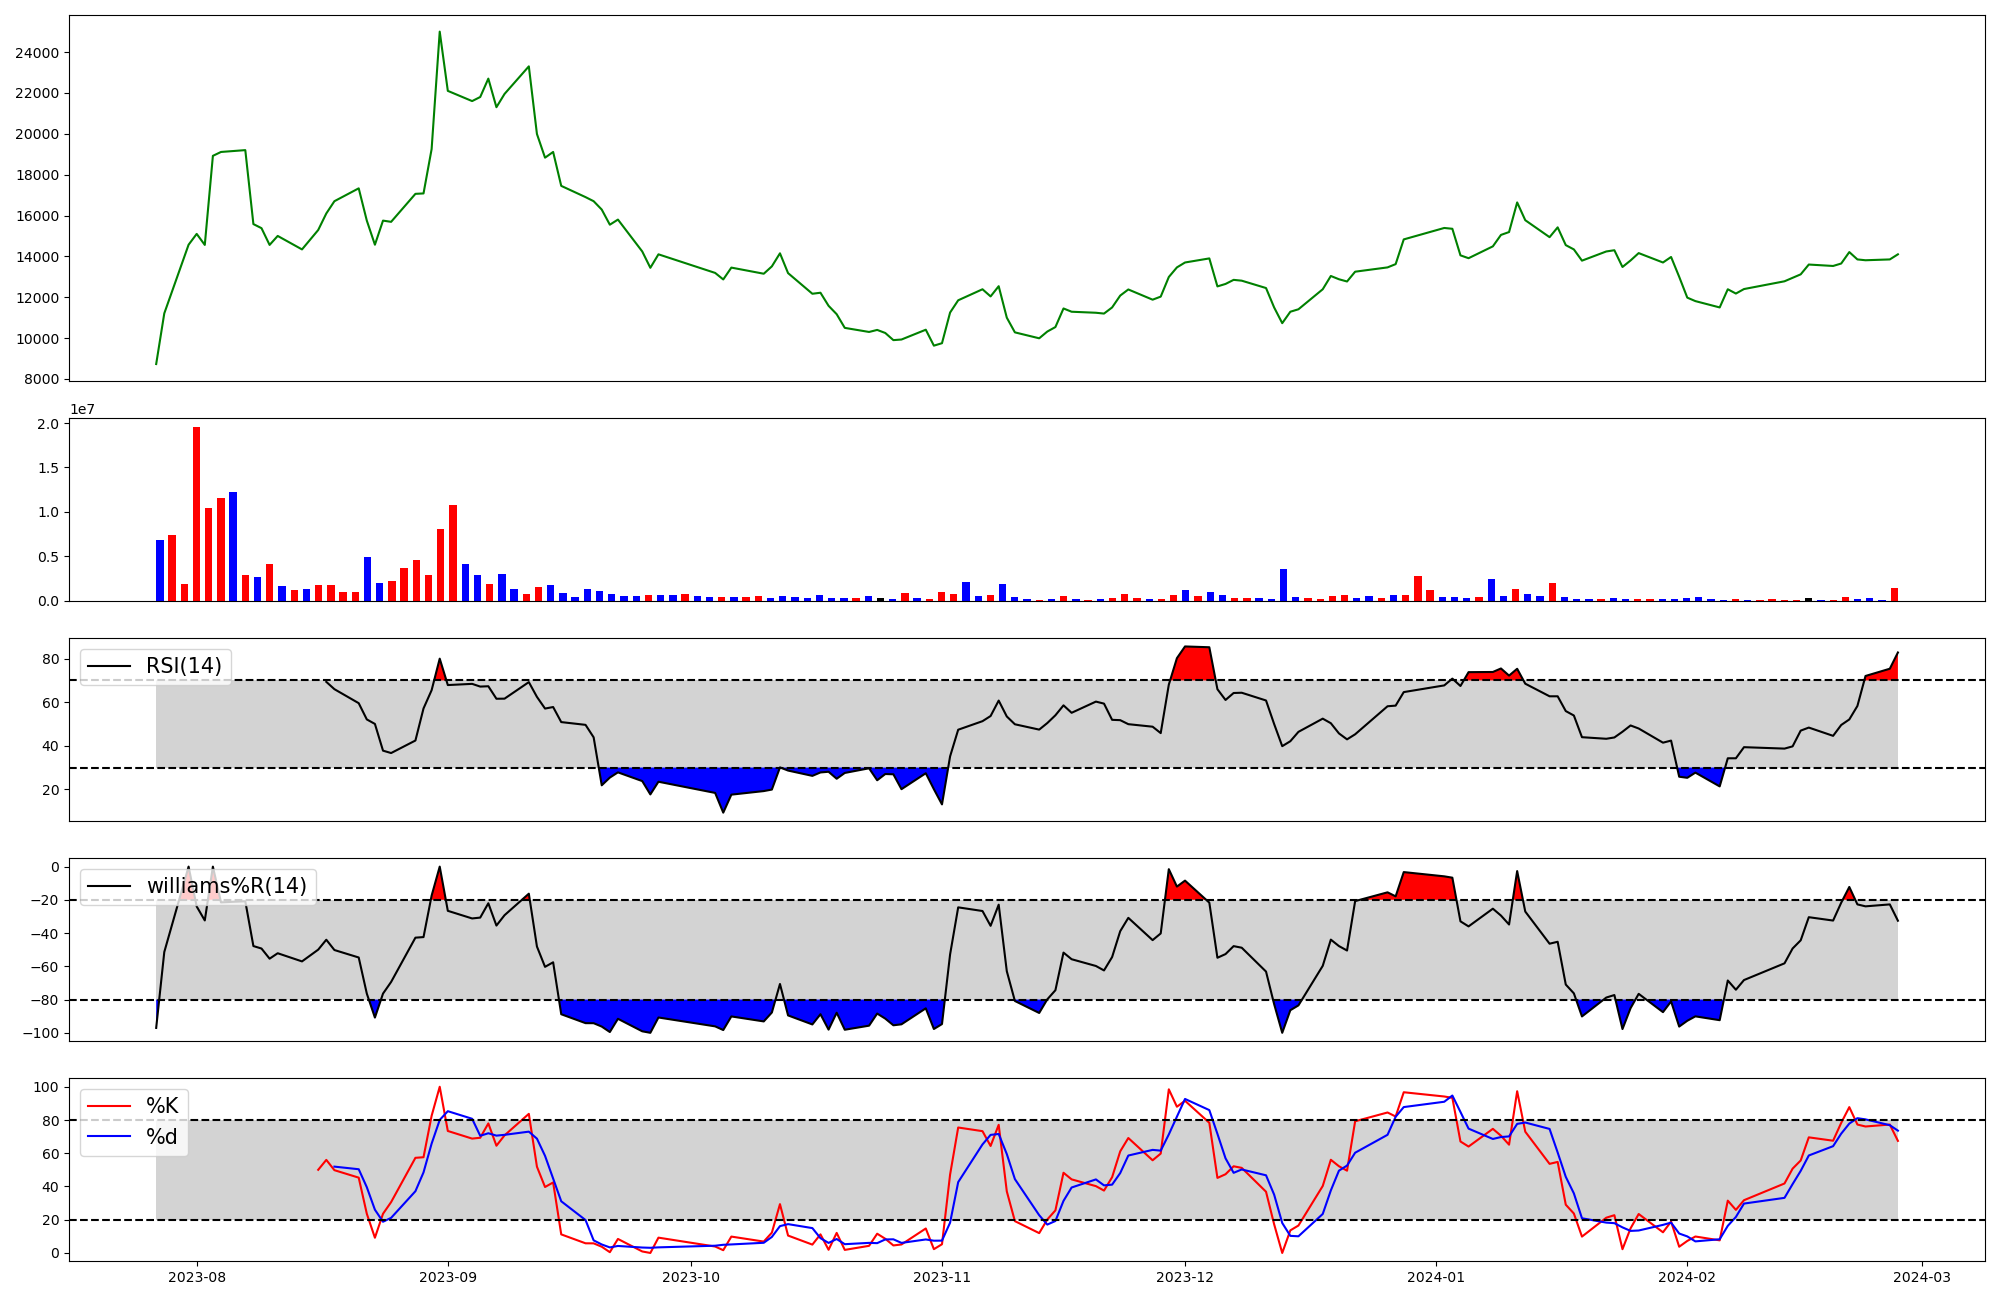Image resolution: width=2000 pixels, height=1300 pixels.
Task: Click the large red RSI overbought area in December
Action: point(1195,663)
